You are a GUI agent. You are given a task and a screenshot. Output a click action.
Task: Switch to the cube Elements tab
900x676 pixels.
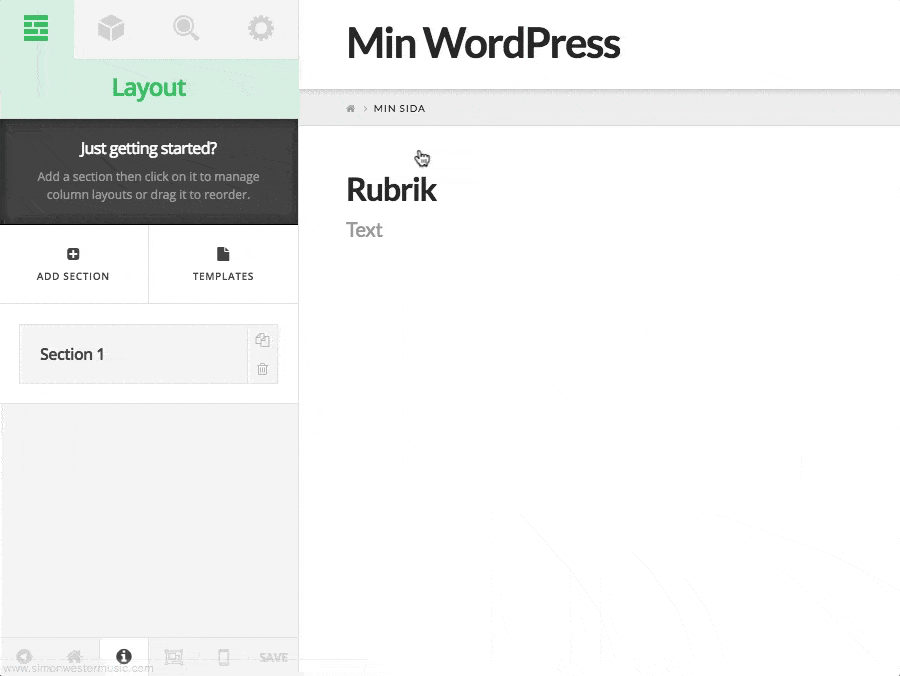[x=111, y=29]
